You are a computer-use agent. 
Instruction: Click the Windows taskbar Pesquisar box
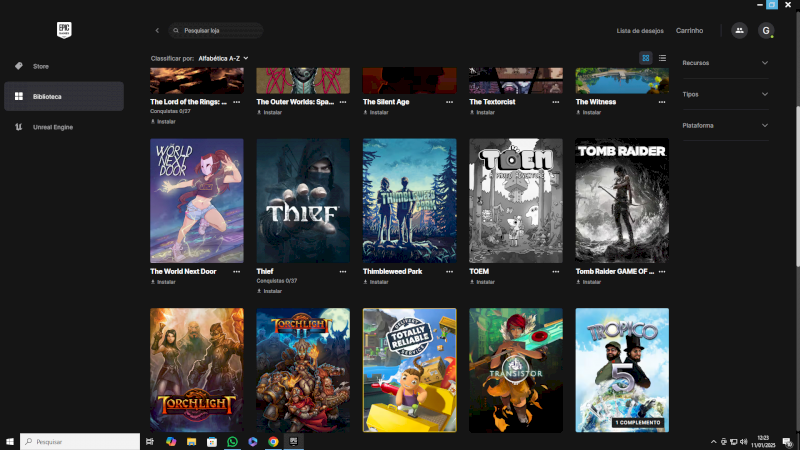[x=80, y=441]
